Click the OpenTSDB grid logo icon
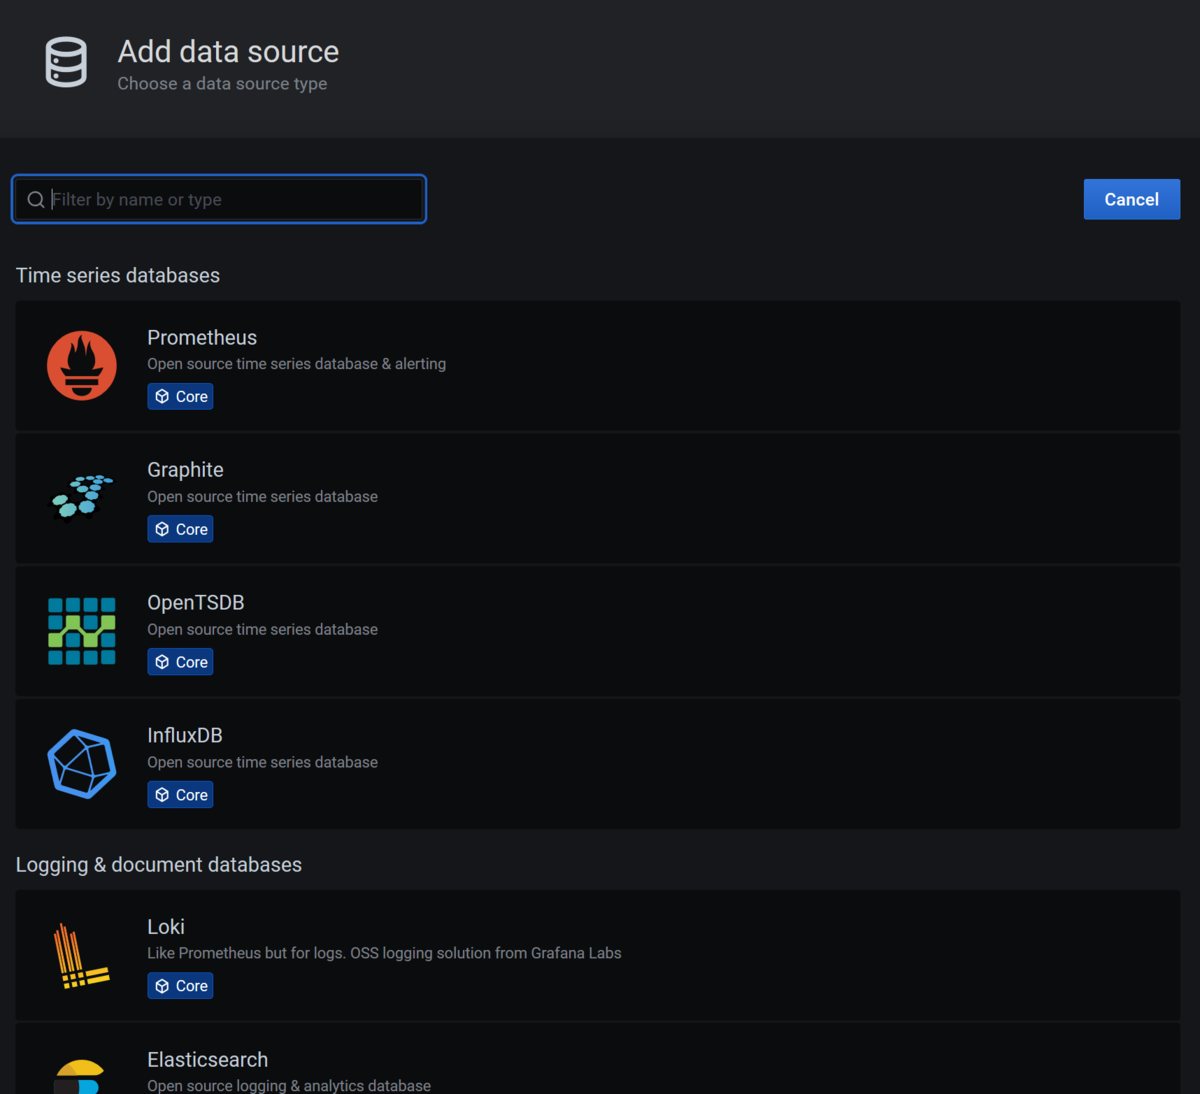This screenshot has width=1200, height=1094. click(82, 631)
